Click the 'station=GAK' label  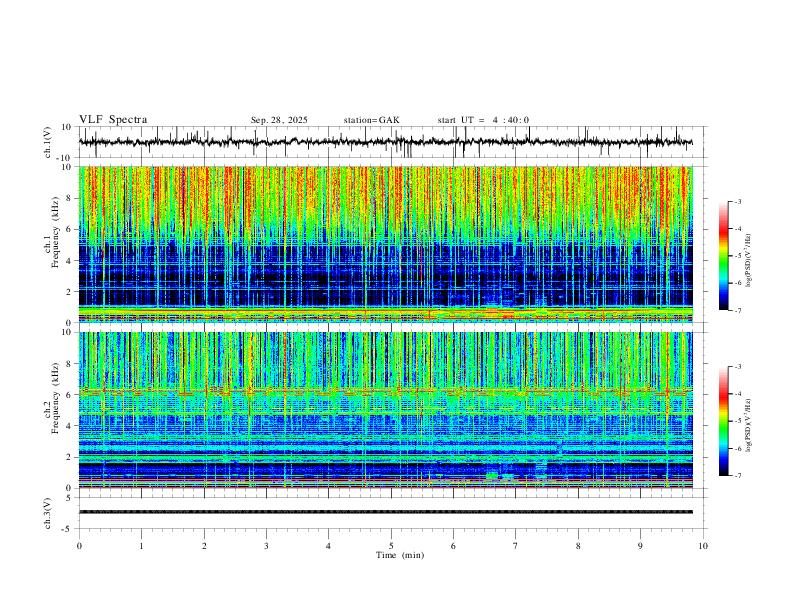[x=371, y=120]
